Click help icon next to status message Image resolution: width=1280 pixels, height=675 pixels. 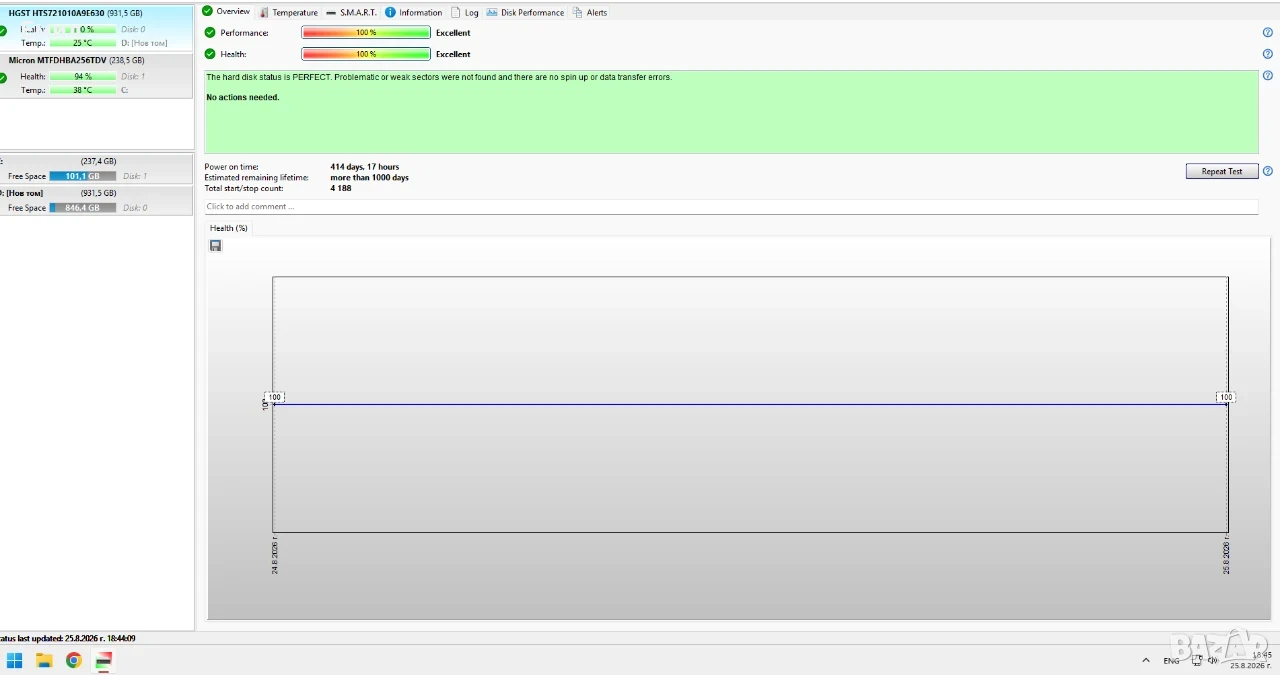tap(1268, 76)
